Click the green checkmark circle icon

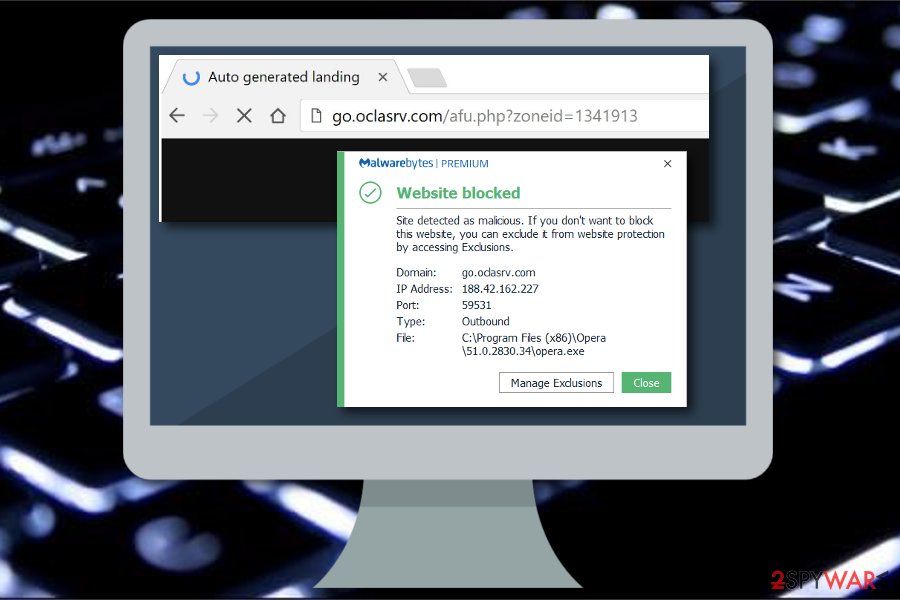click(370, 193)
